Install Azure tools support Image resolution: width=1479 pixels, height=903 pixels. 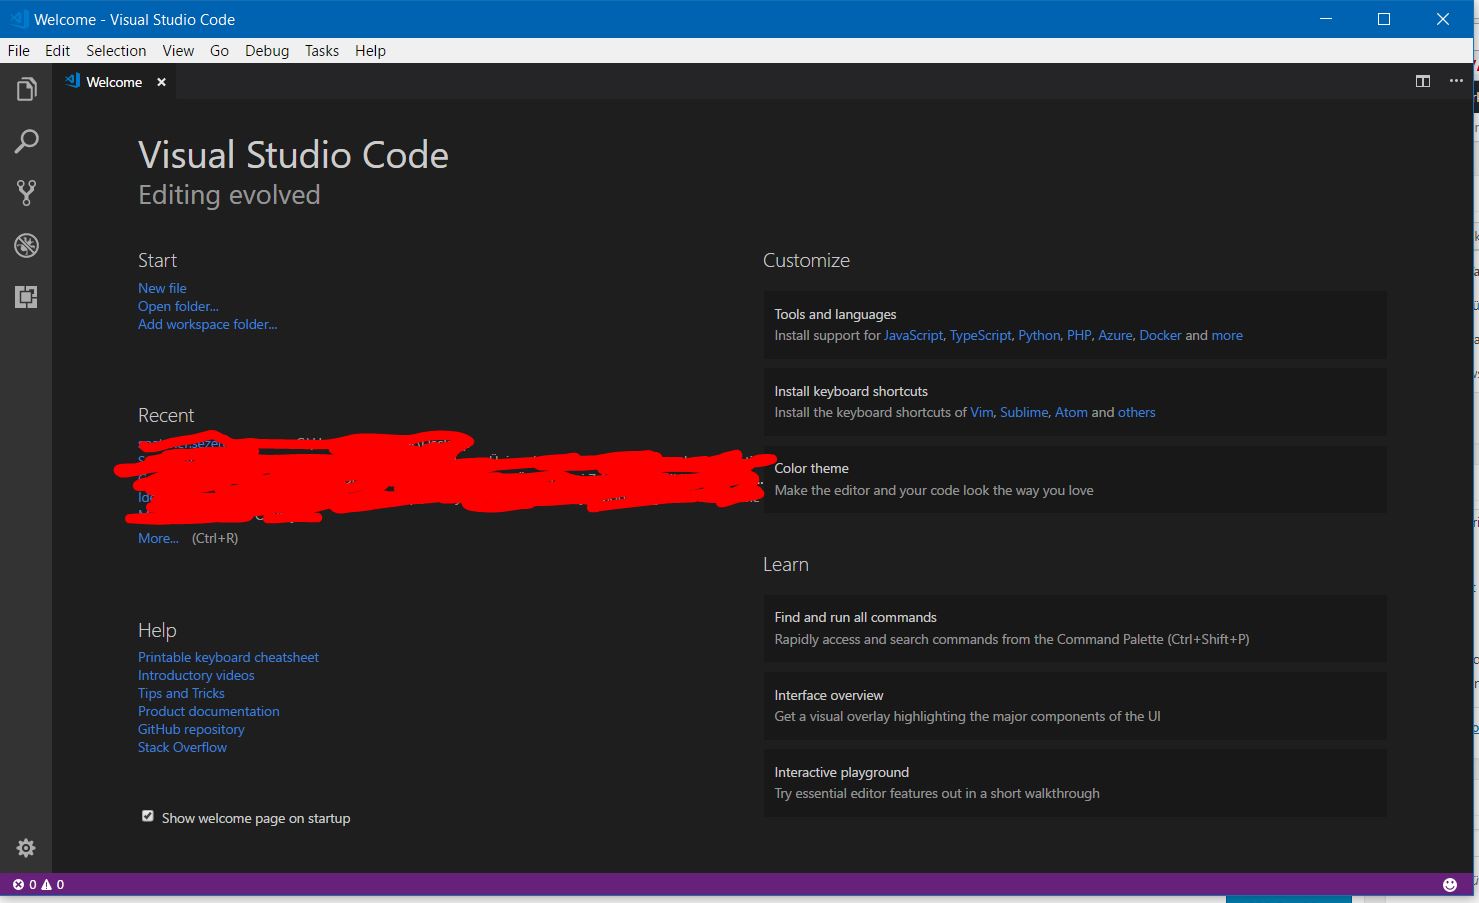coord(1115,335)
